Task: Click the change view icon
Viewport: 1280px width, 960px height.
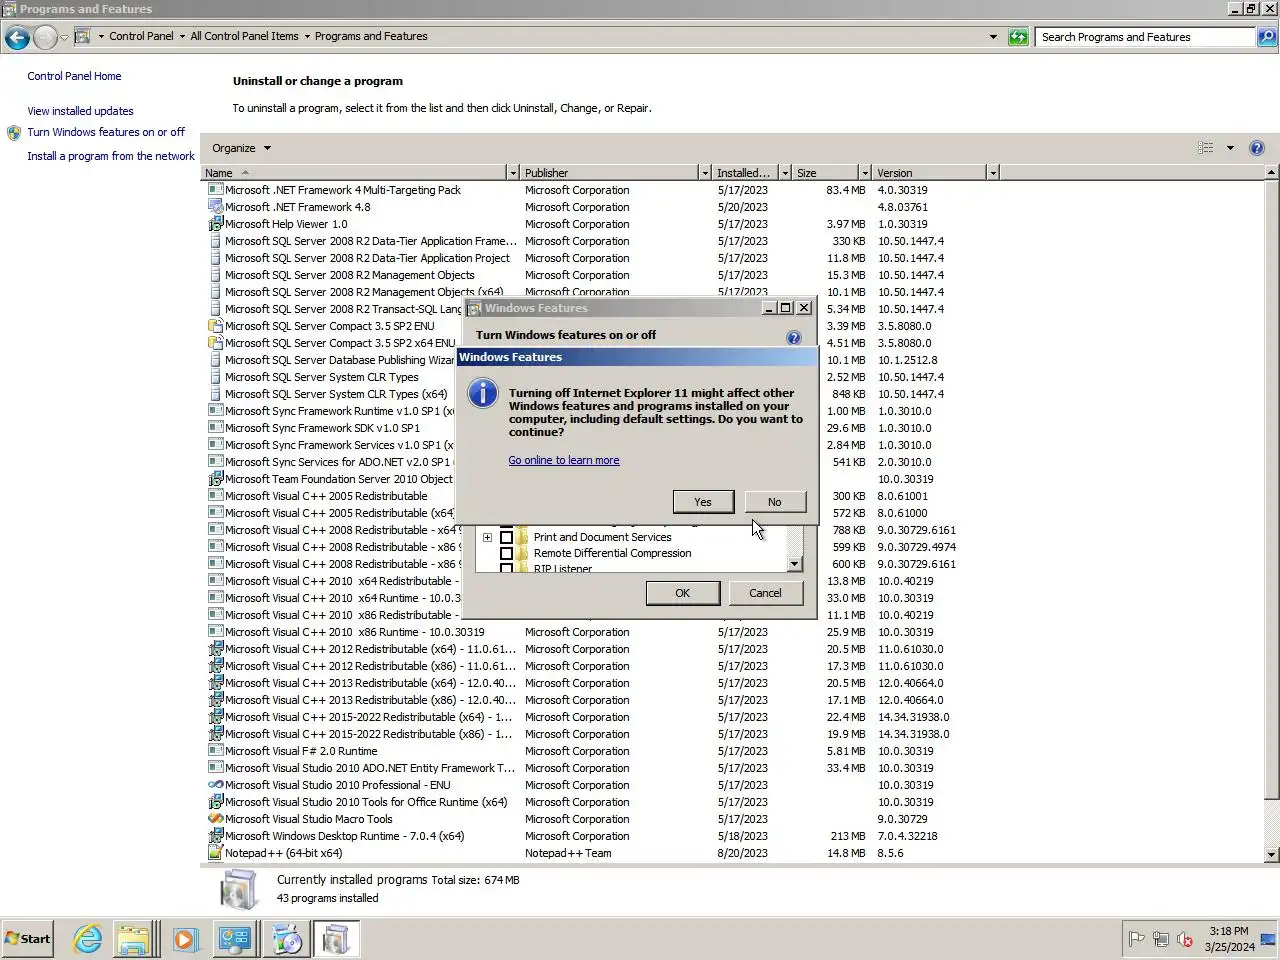Action: (1206, 148)
